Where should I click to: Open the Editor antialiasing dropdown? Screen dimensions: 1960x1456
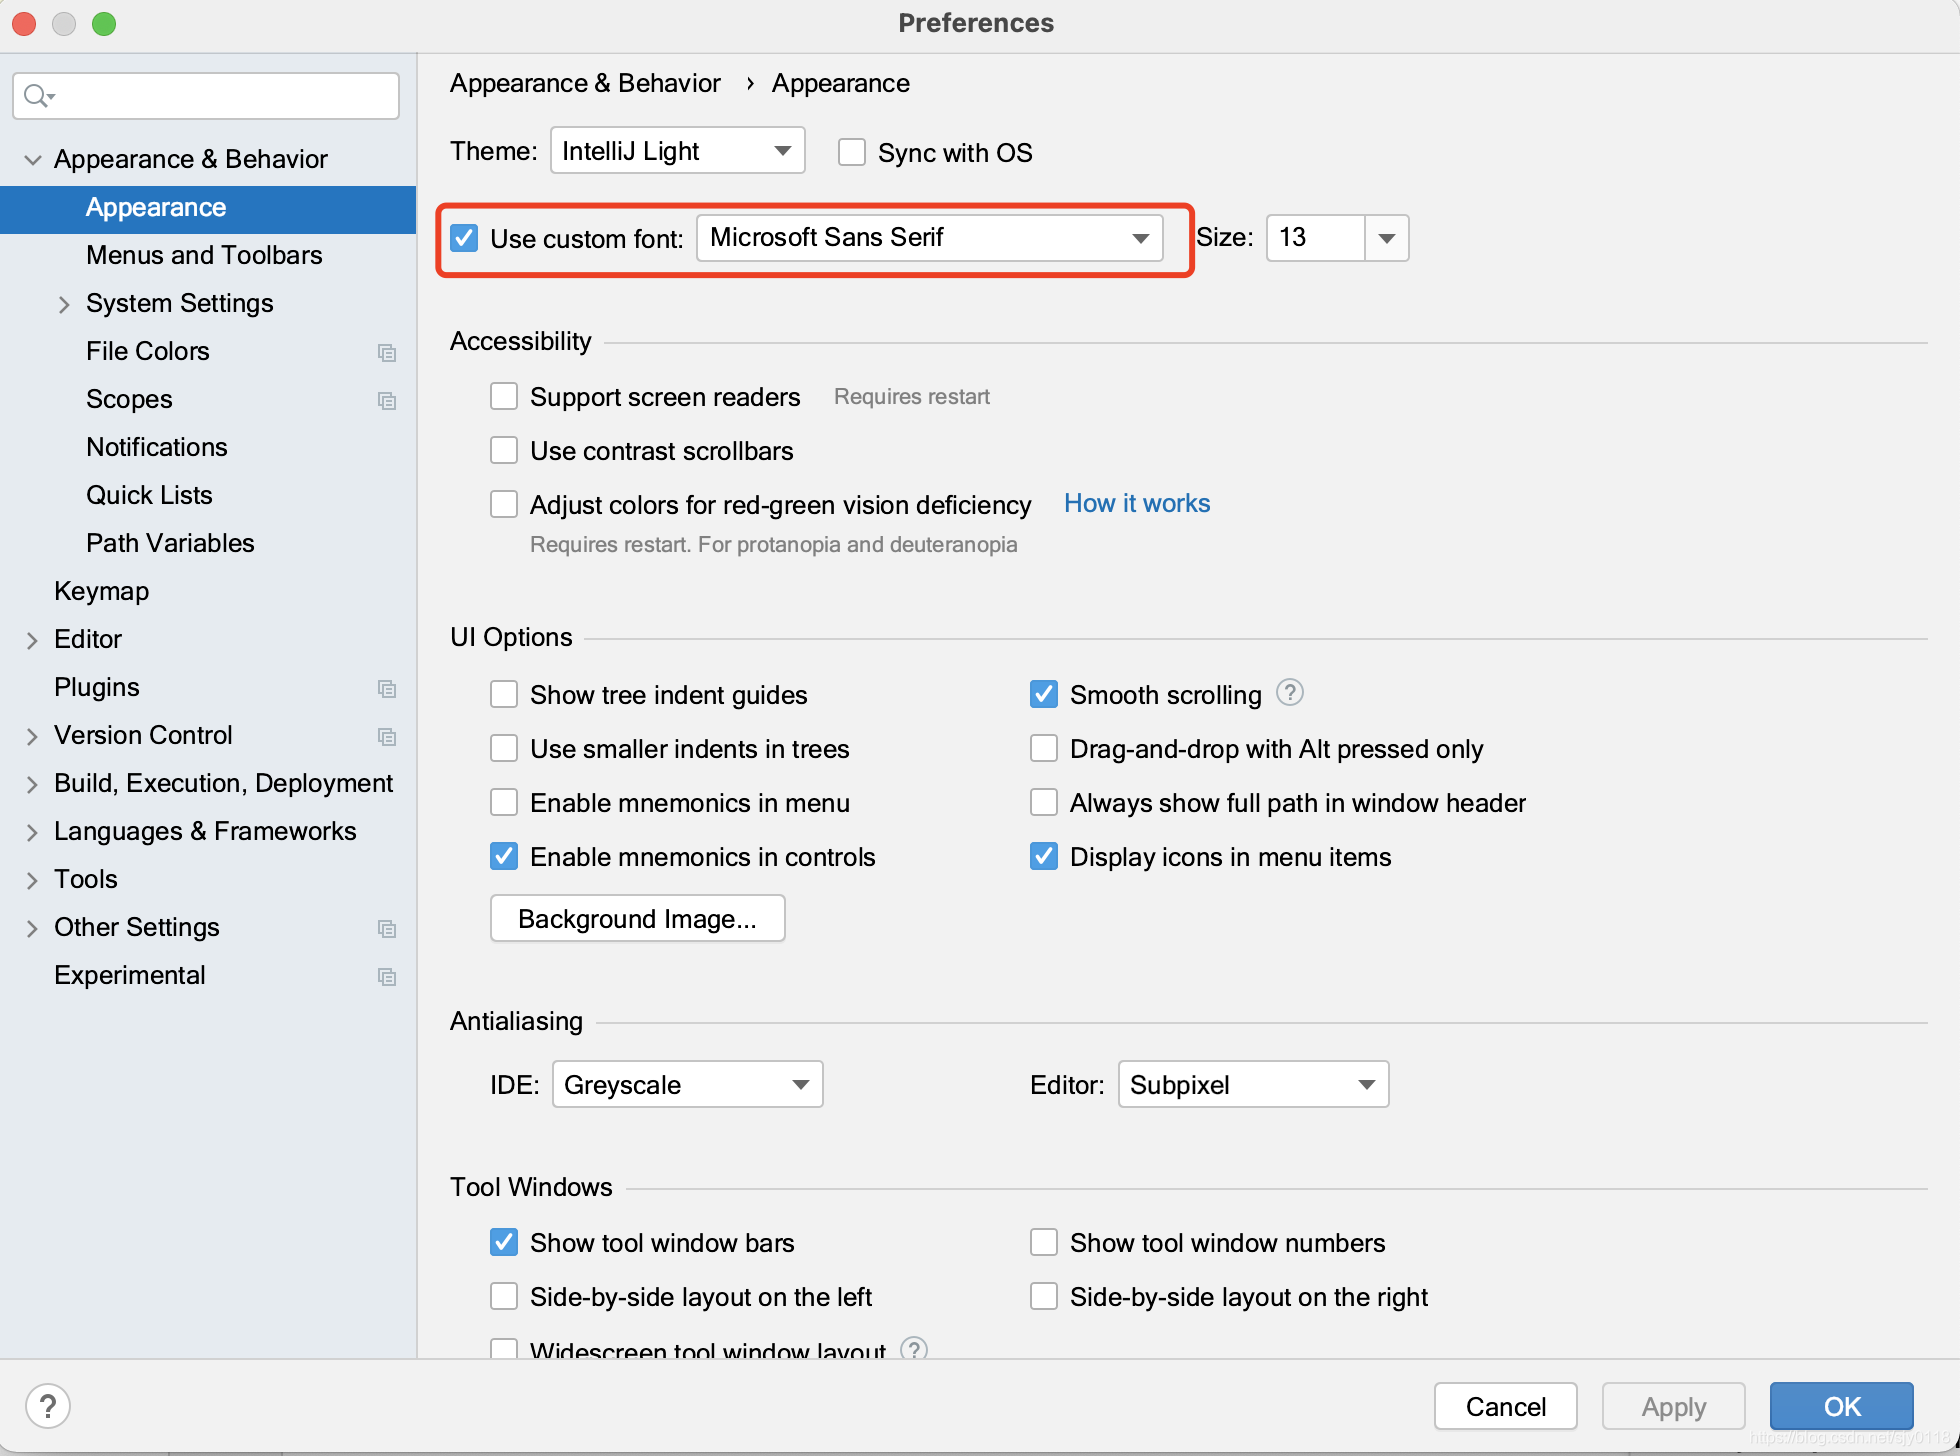click(1254, 1085)
